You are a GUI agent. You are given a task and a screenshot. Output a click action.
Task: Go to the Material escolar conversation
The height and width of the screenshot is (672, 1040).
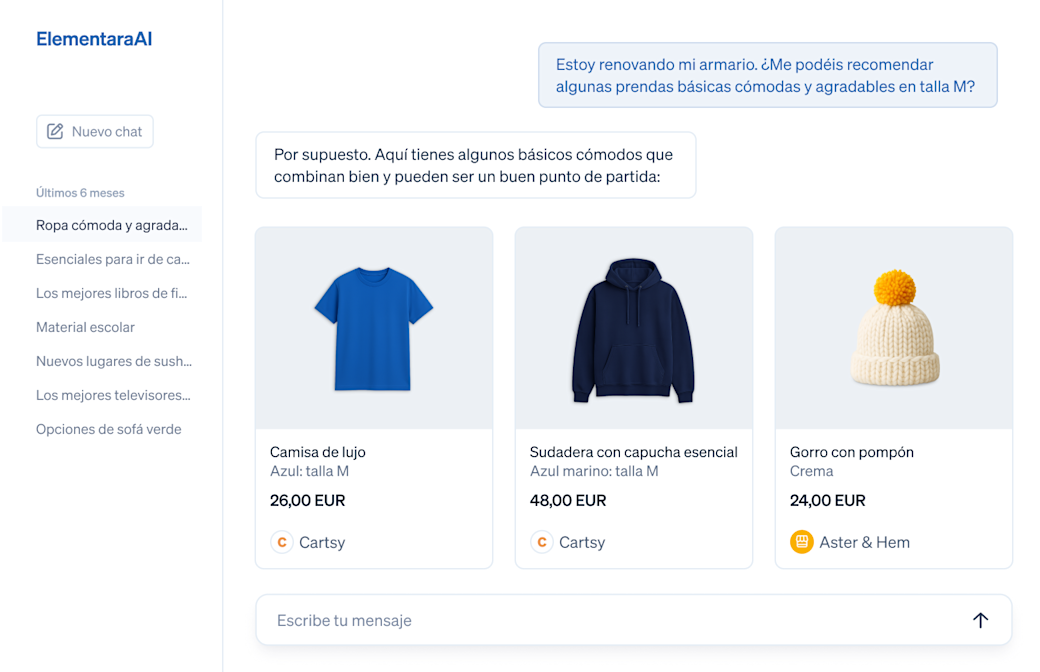85,327
